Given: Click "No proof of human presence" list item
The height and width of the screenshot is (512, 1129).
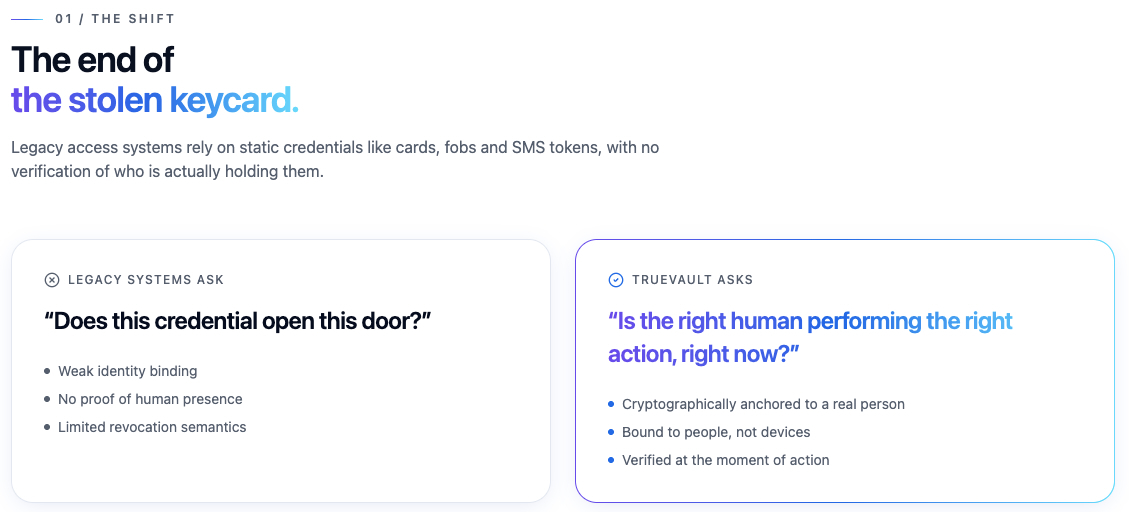Looking at the screenshot, I should pyautogui.click(x=150, y=399).
